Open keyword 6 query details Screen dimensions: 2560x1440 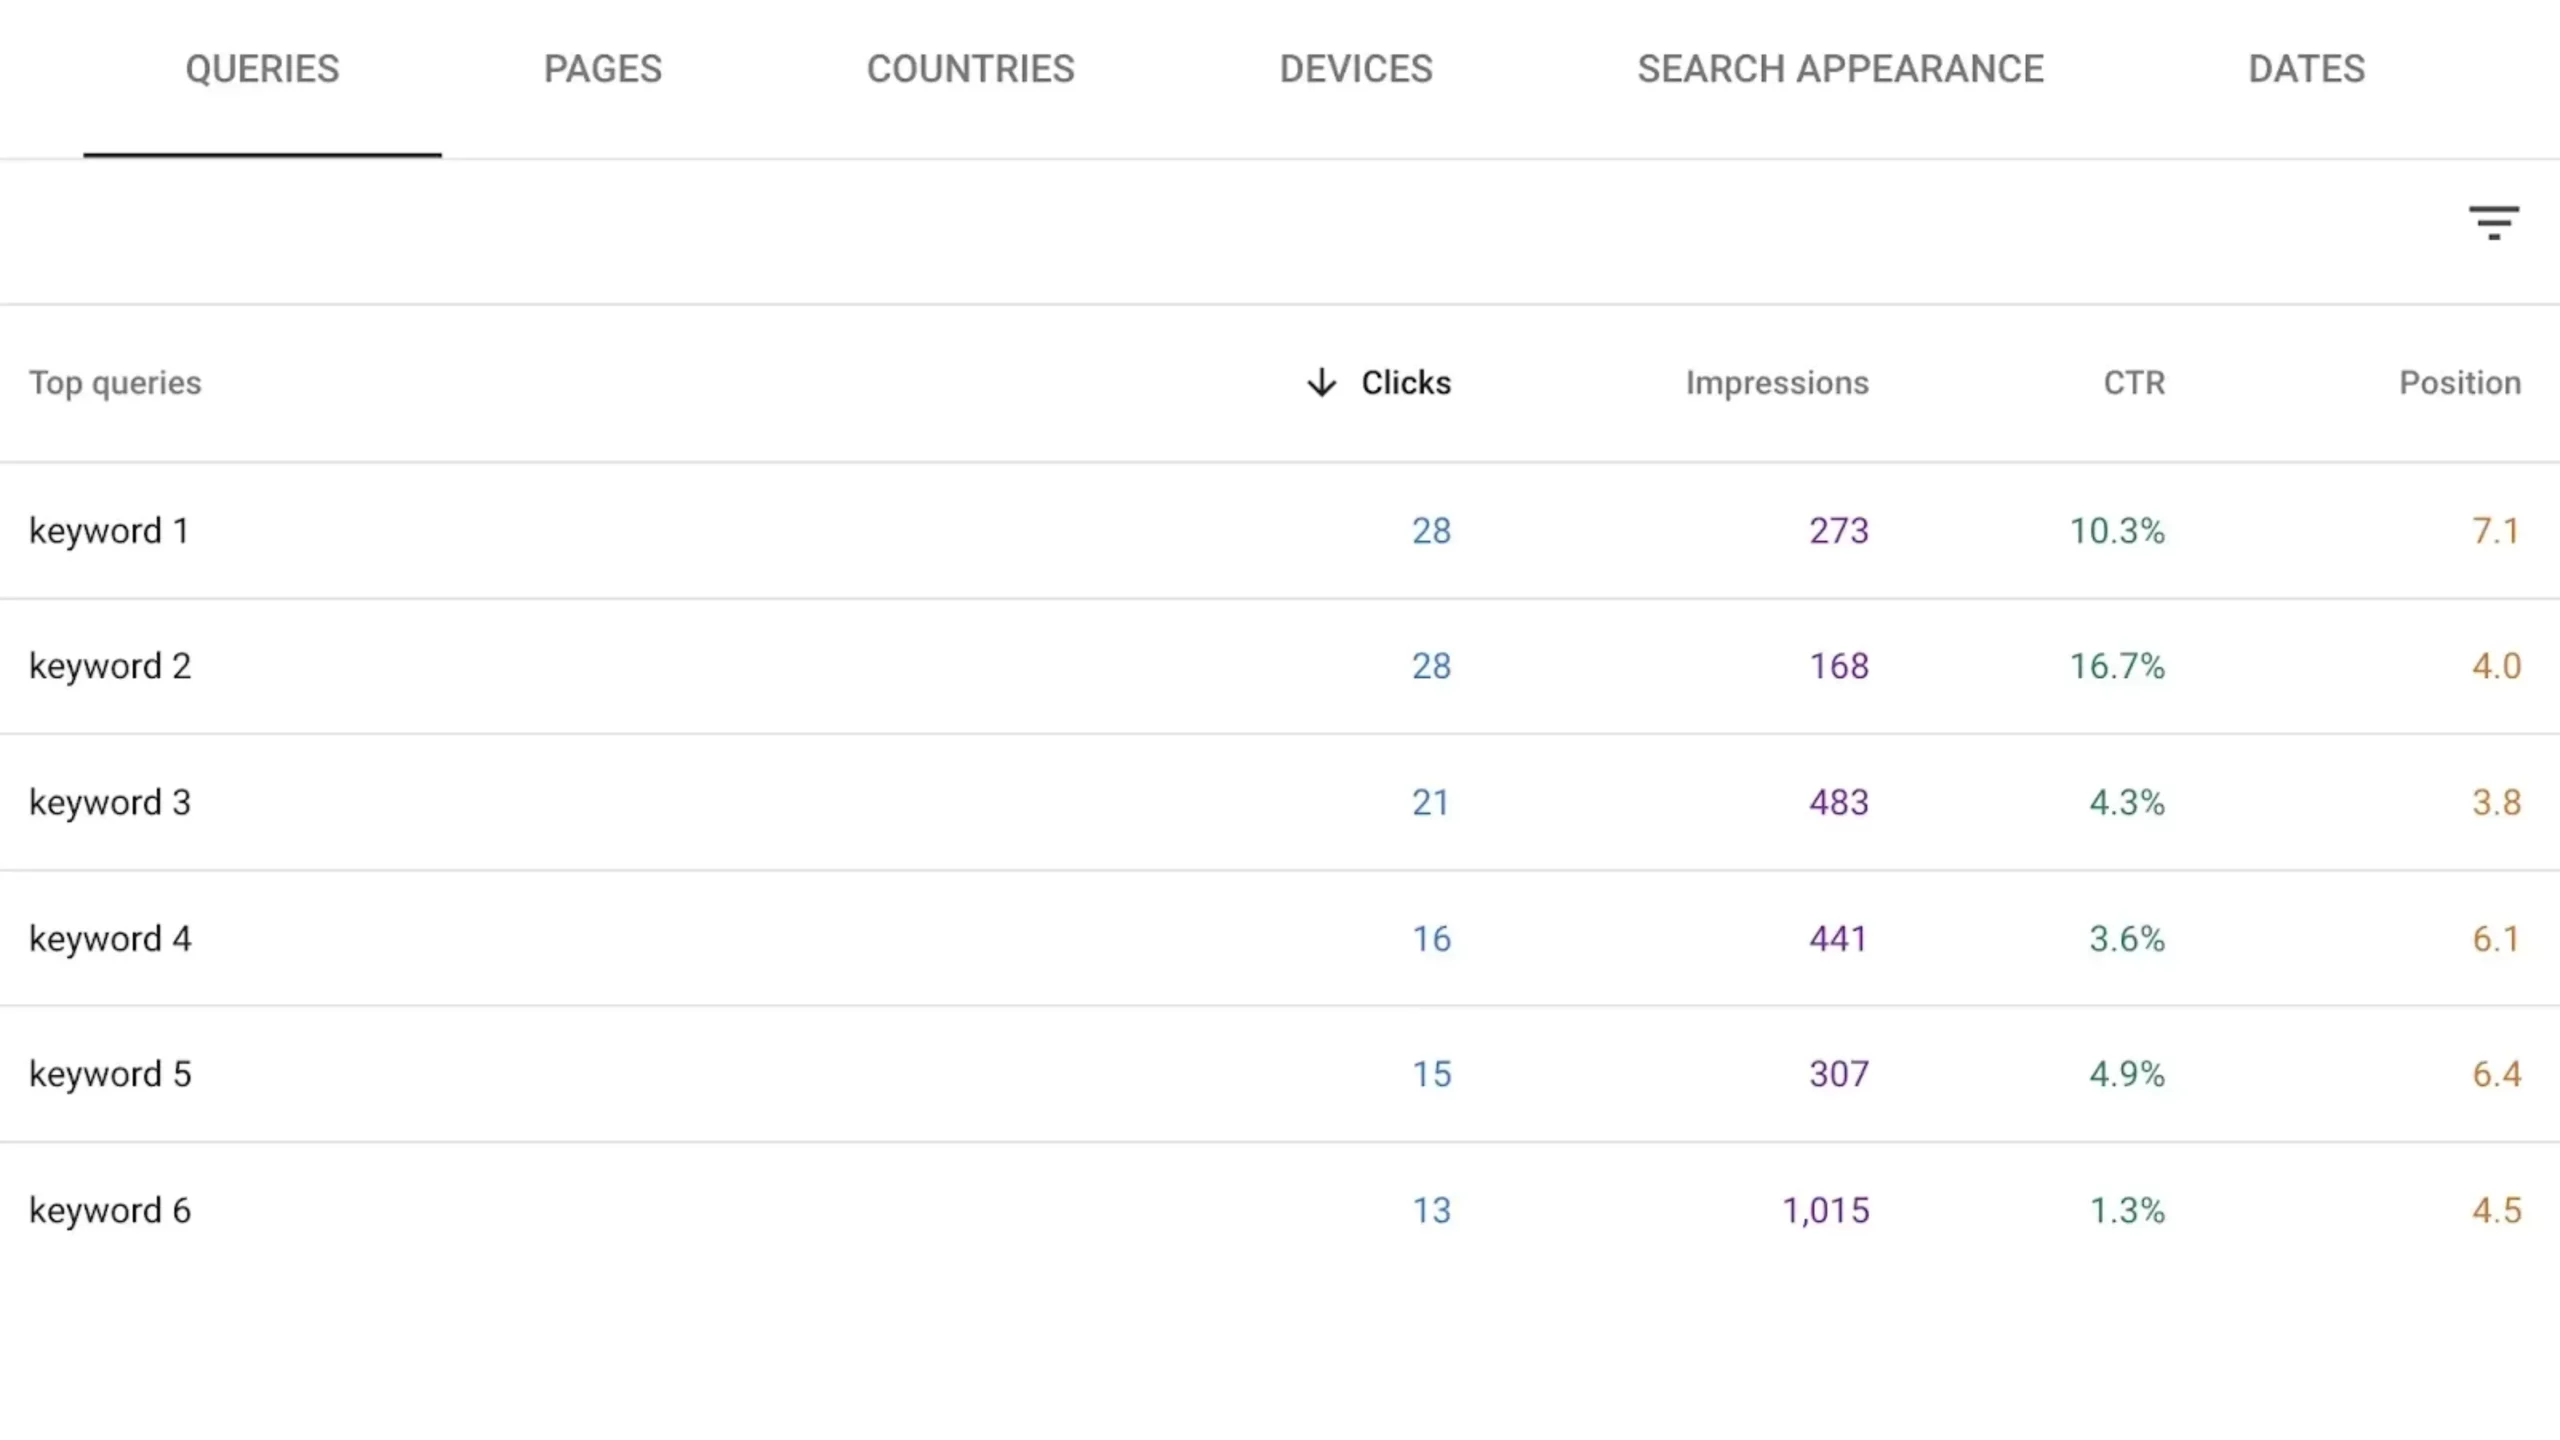110,1210
